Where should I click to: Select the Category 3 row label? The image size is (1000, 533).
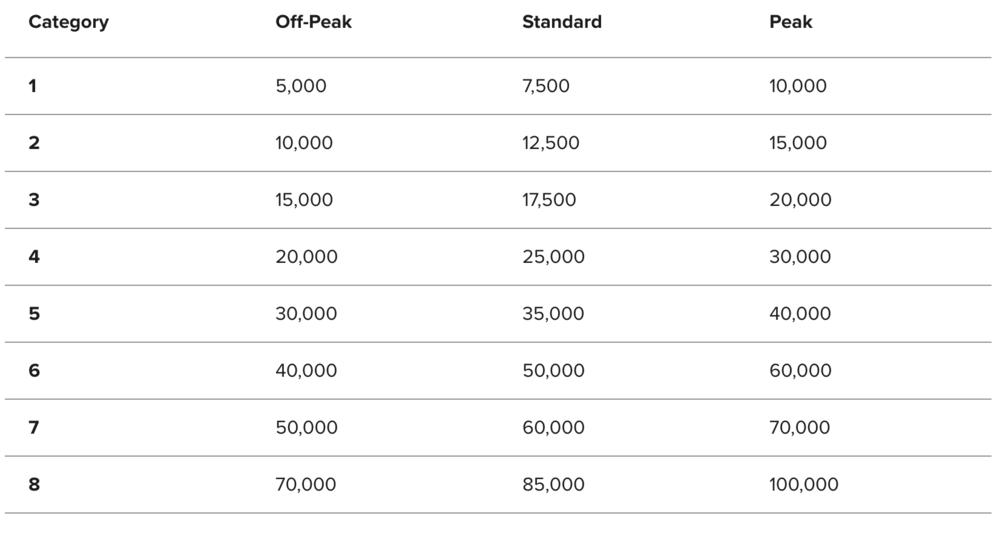34,200
